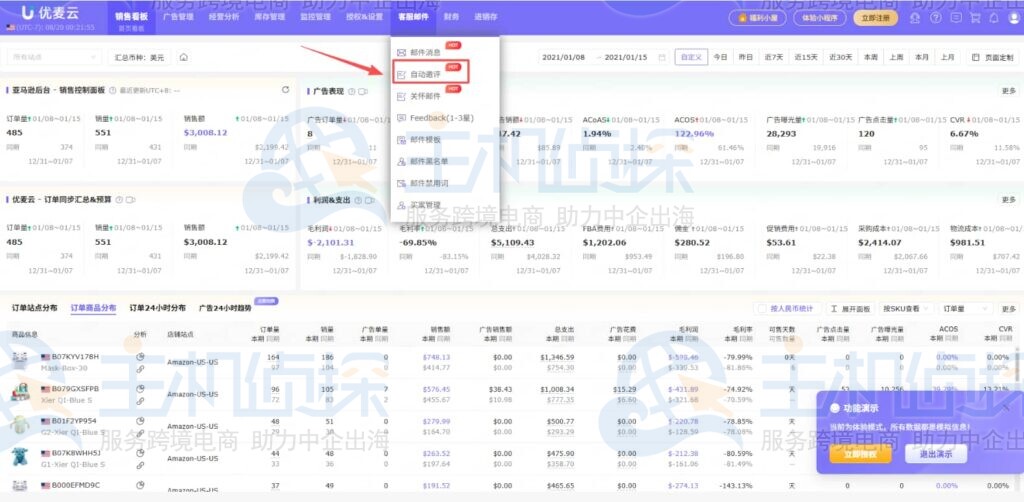Select 自动邀评 from the dropdown menu

click(425, 74)
